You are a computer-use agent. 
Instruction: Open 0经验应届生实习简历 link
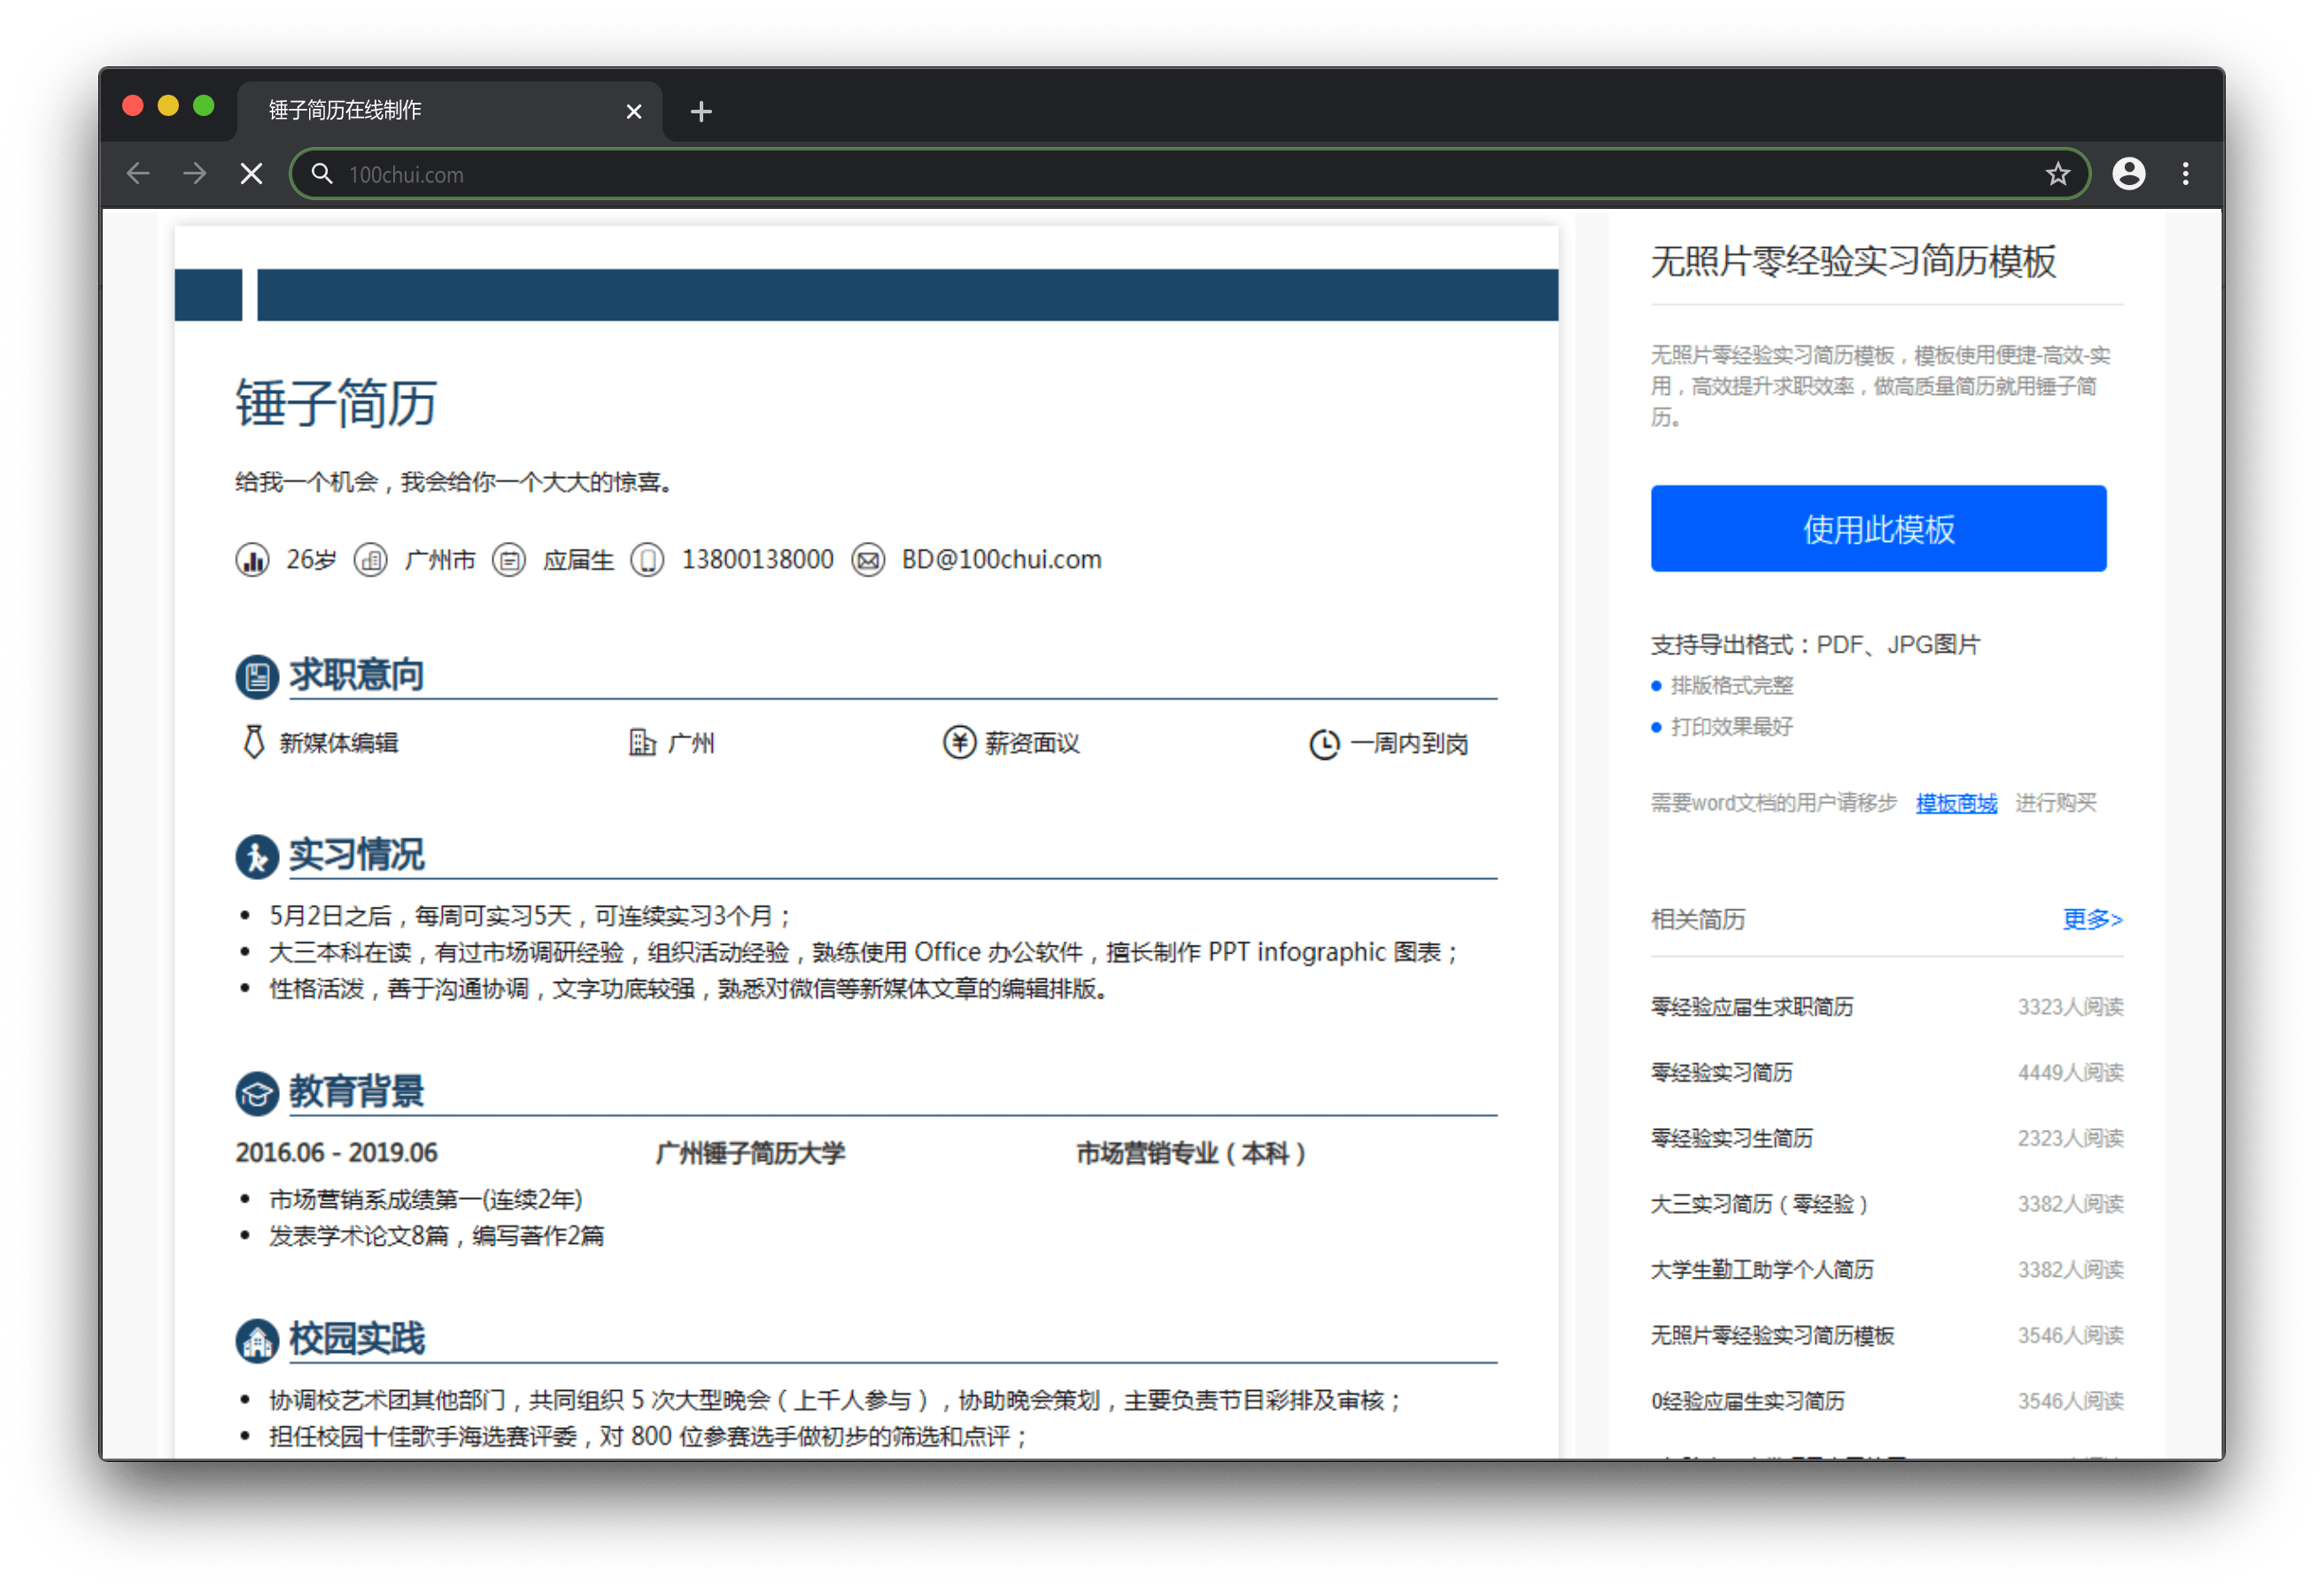point(1747,1402)
